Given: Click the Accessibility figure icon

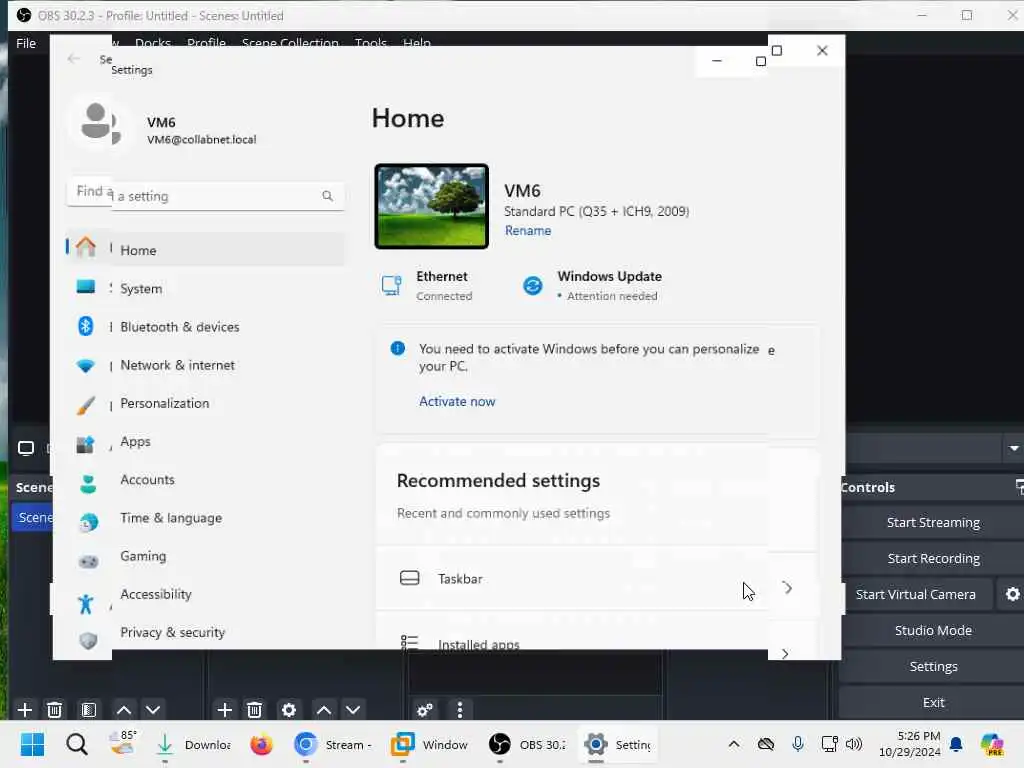Looking at the screenshot, I should (86, 603).
